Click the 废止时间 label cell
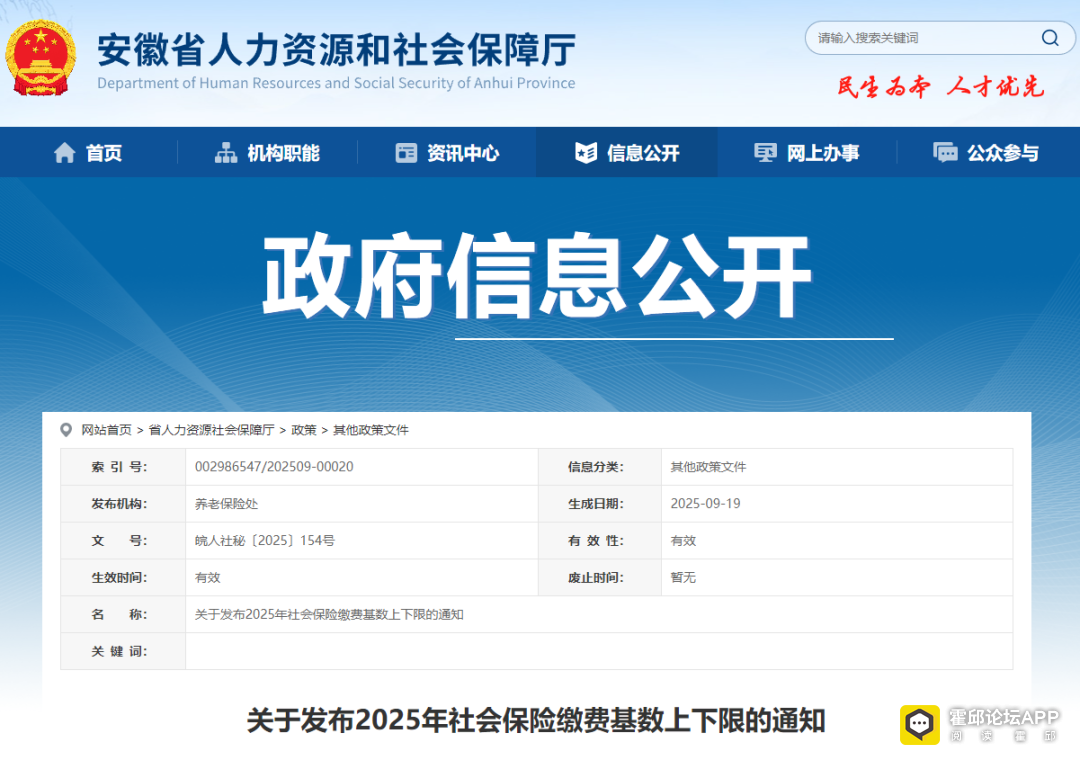Image resolution: width=1080 pixels, height=760 pixels. 600,577
